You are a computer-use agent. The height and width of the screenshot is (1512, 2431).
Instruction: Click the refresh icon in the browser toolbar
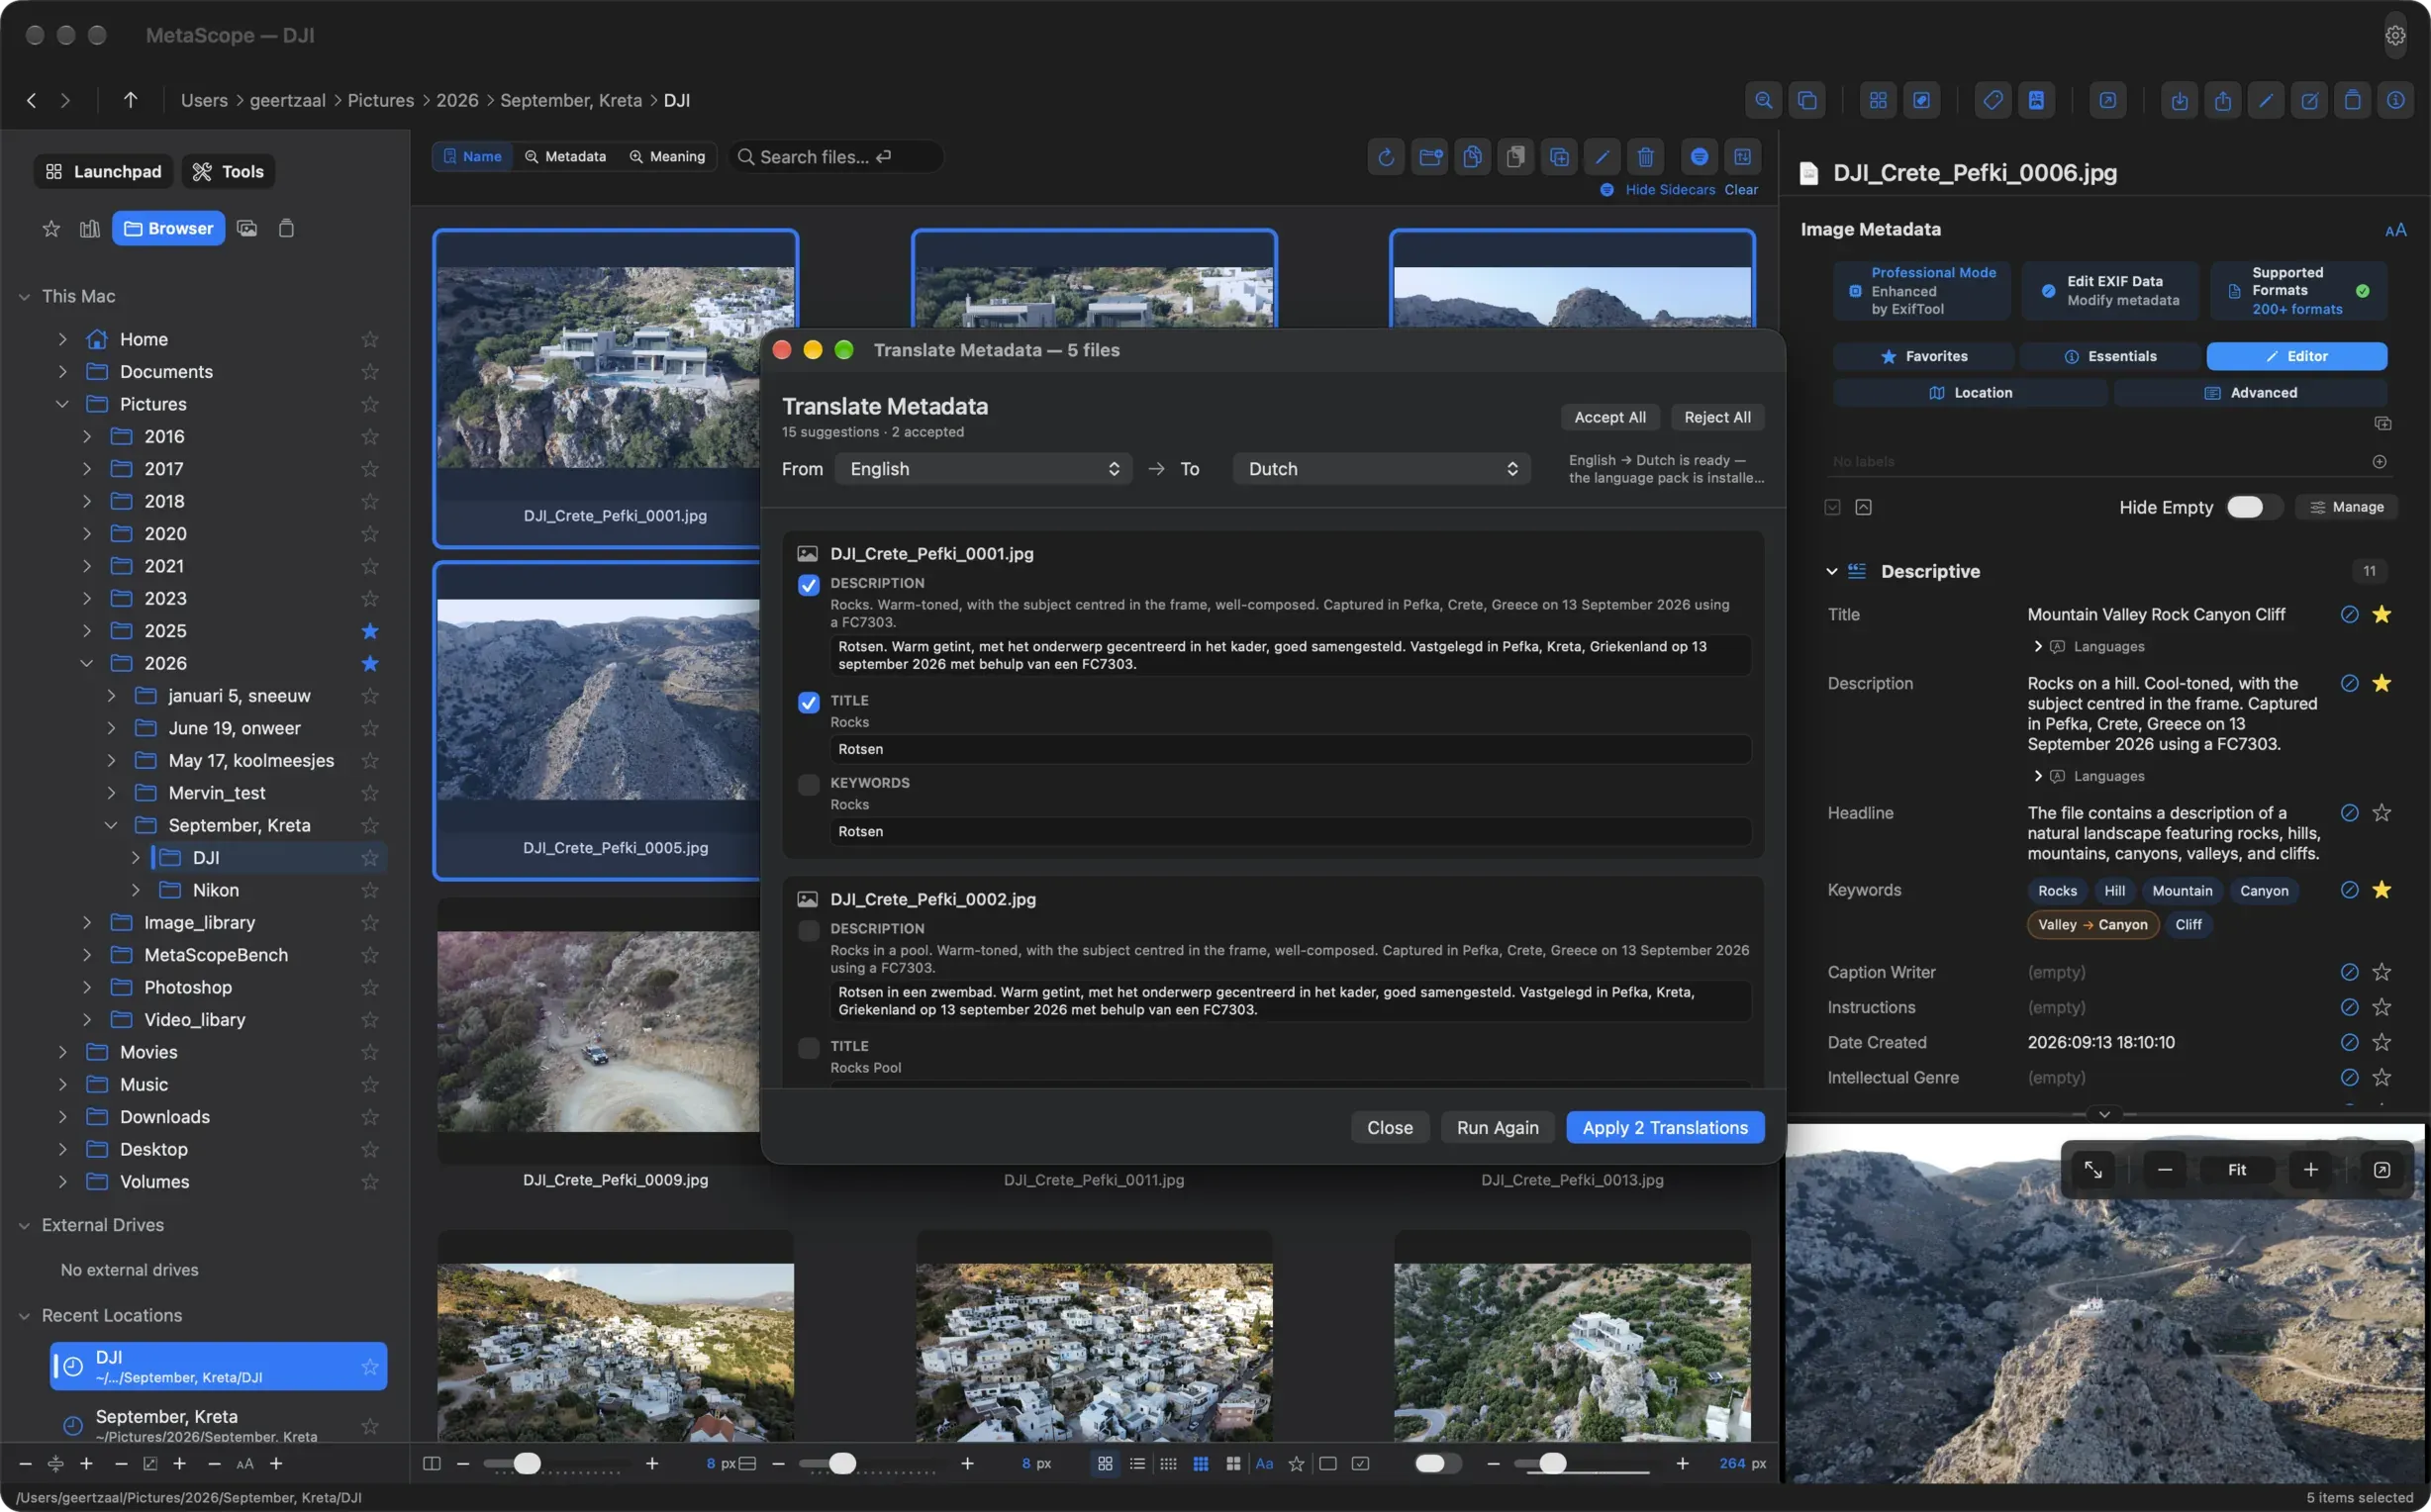tap(1385, 157)
